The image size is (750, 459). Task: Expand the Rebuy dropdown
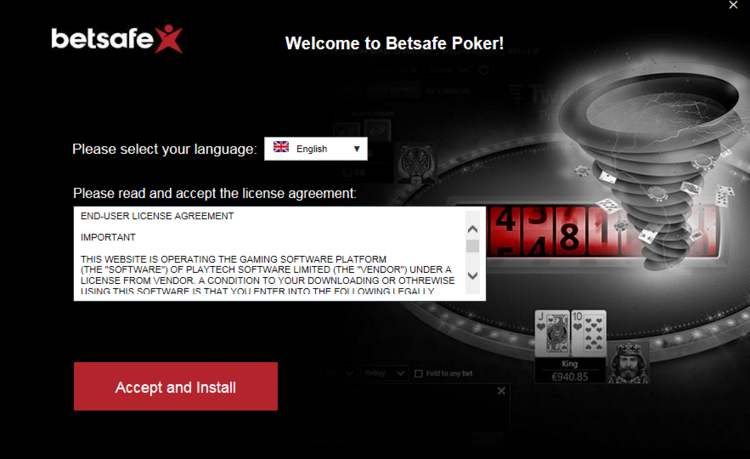(x=385, y=373)
